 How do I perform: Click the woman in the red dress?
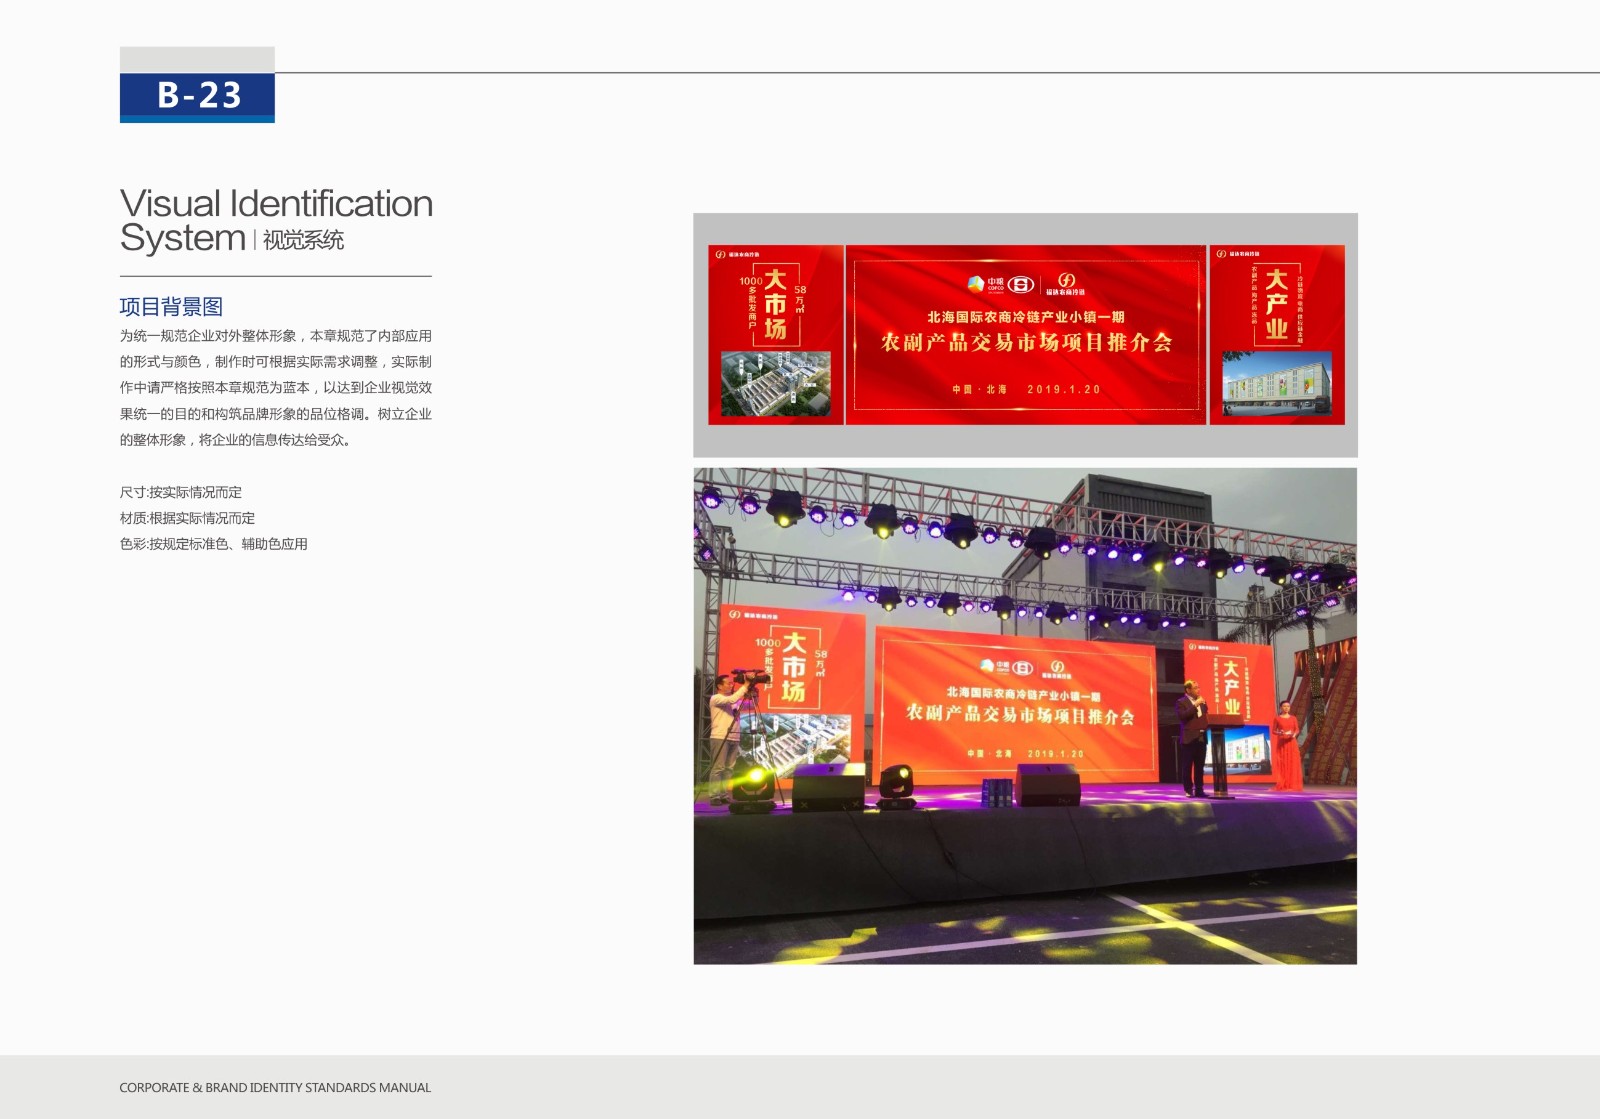tap(1287, 750)
